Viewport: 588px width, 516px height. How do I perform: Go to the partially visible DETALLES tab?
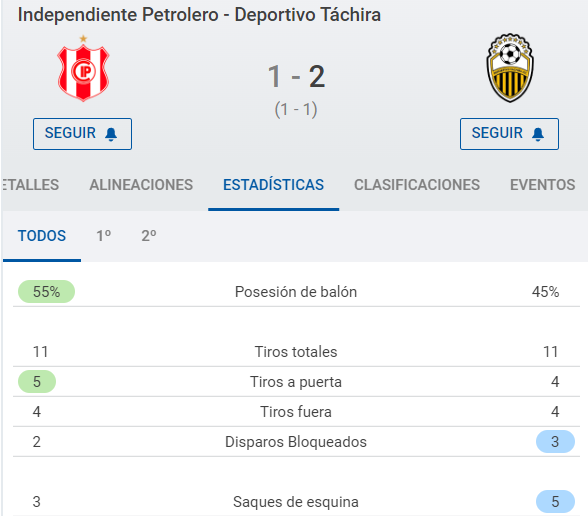click(x=31, y=185)
